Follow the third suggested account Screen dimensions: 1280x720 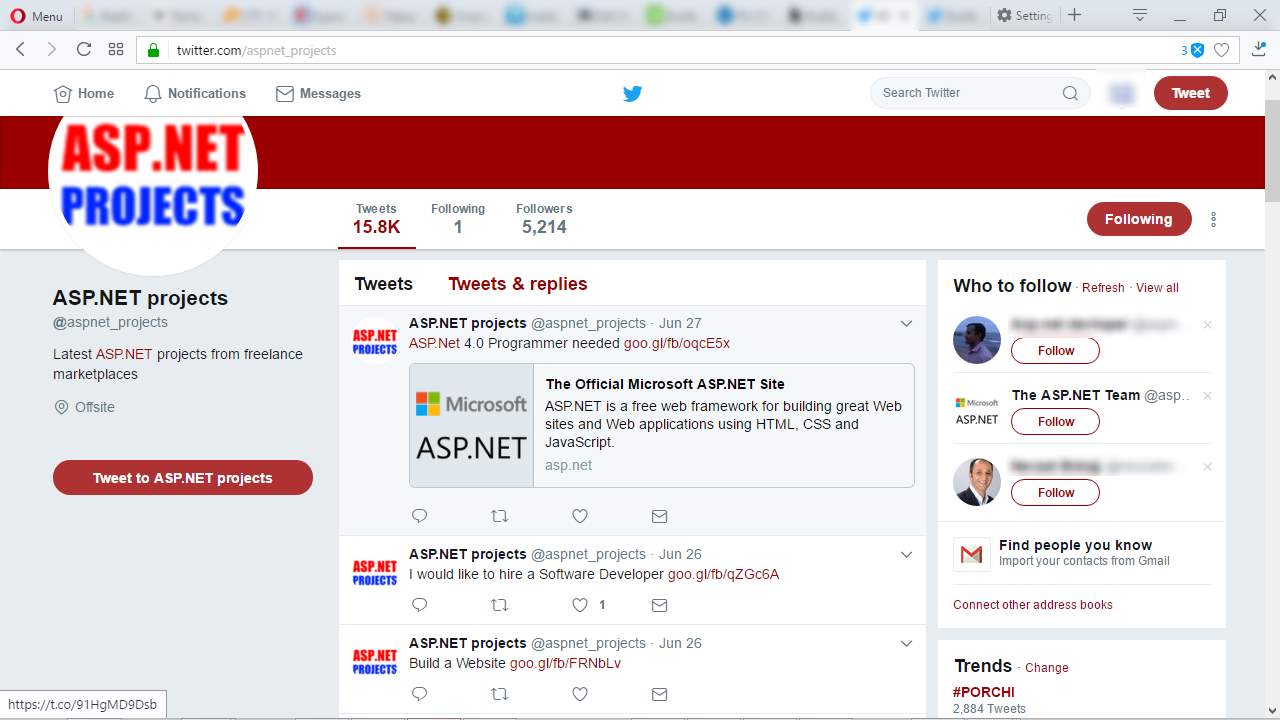click(x=1055, y=493)
